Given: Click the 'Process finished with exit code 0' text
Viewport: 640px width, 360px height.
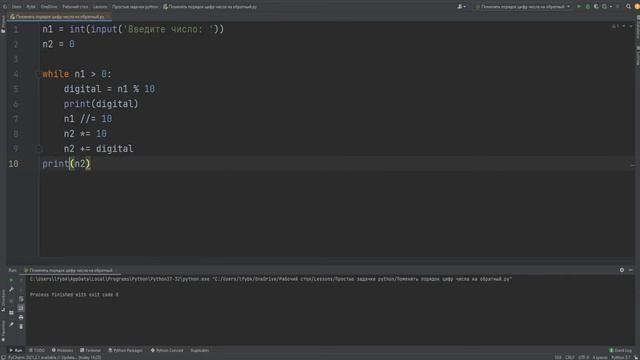Looking at the screenshot, I should point(74,294).
